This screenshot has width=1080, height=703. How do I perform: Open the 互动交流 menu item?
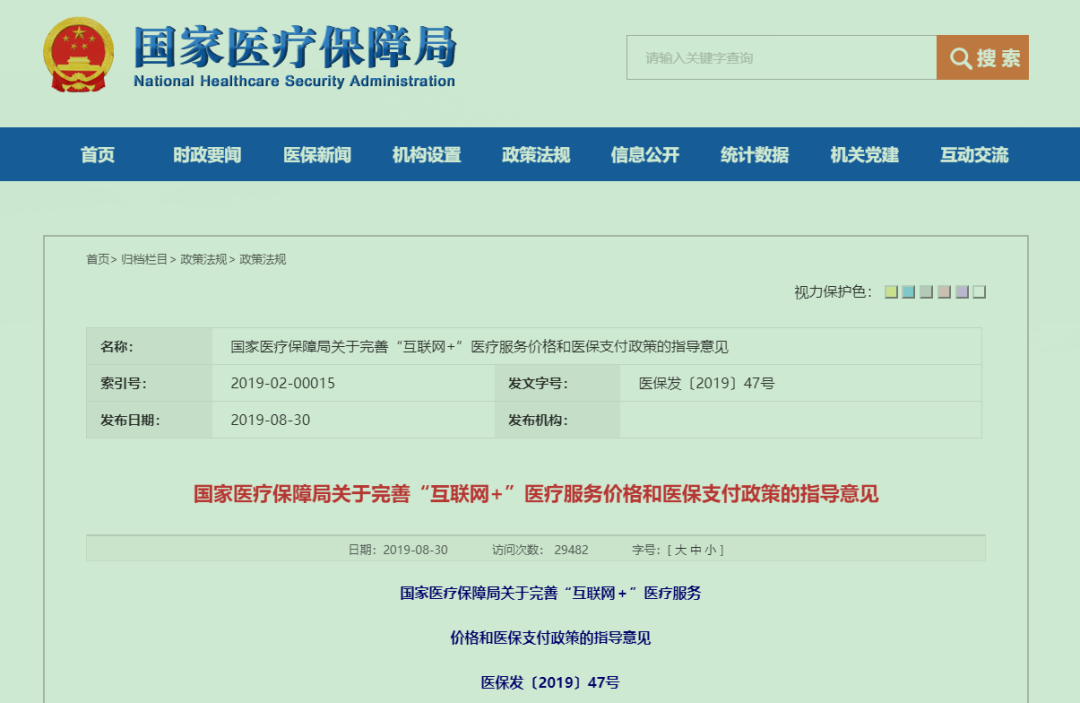(974, 155)
